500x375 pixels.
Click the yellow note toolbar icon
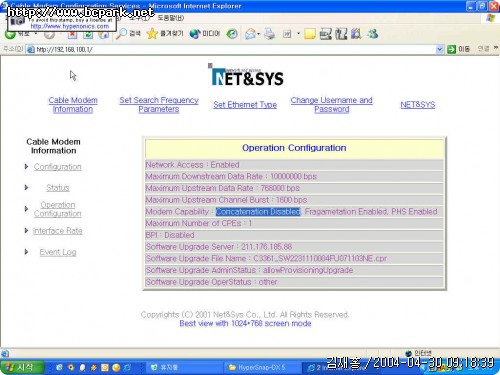click(310, 34)
